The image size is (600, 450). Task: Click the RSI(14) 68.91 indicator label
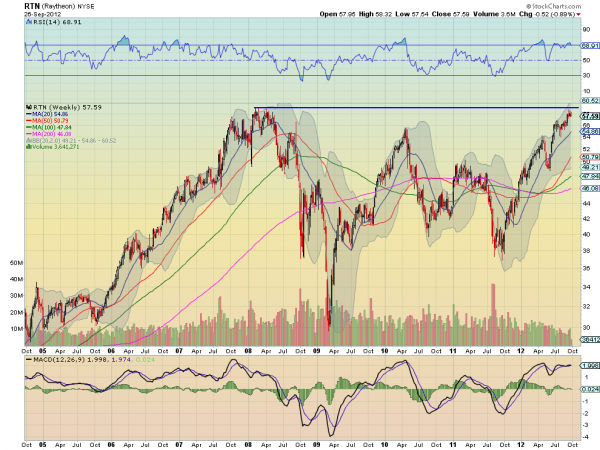54,22
